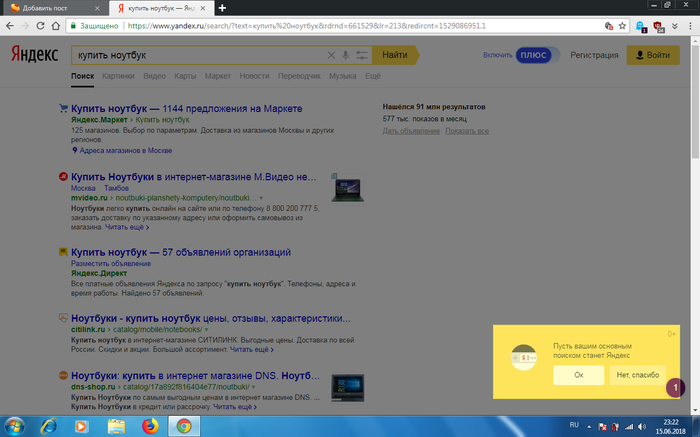700x437 pixels.
Task: Click 'Нет, спасибо' in the popup
Action: tap(637, 375)
